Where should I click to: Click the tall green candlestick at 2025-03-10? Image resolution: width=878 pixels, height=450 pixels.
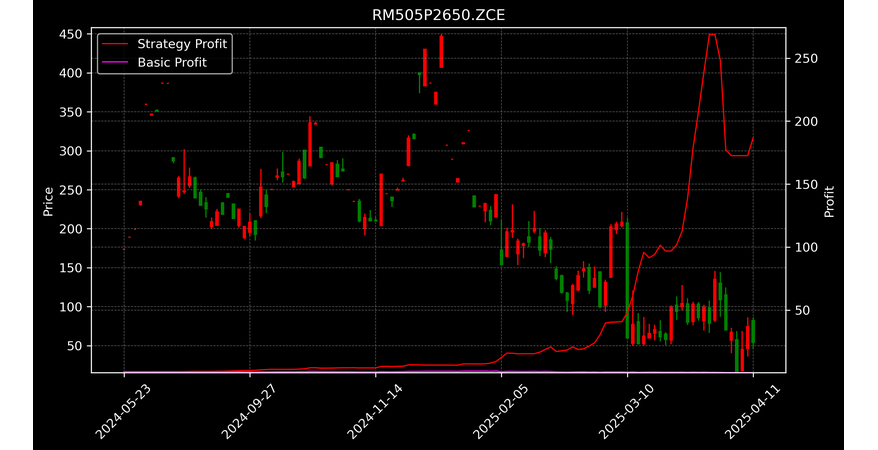pyautogui.click(x=627, y=280)
